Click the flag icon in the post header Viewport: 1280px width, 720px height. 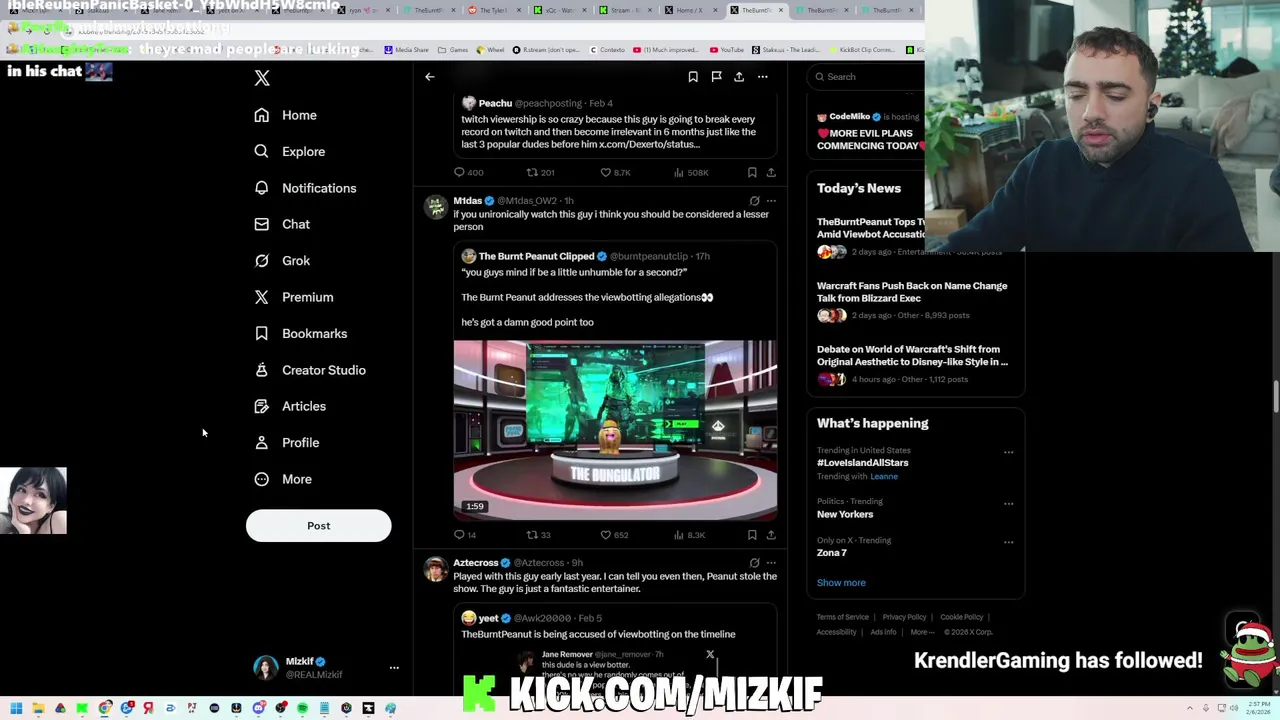[x=716, y=77]
